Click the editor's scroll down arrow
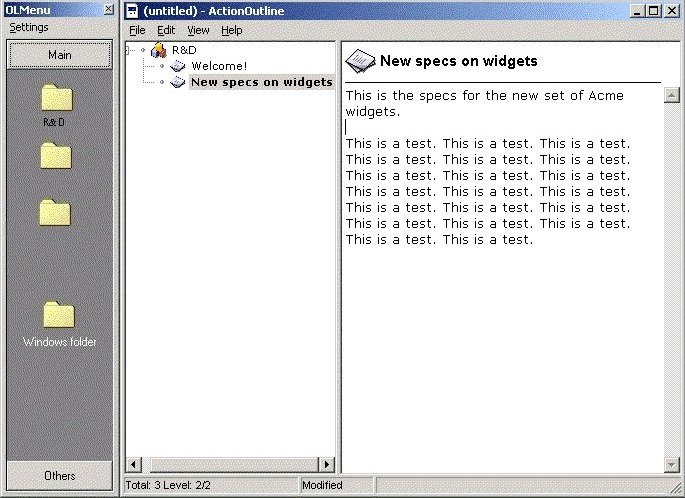This screenshot has height=498, width=685. pos(671,465)
